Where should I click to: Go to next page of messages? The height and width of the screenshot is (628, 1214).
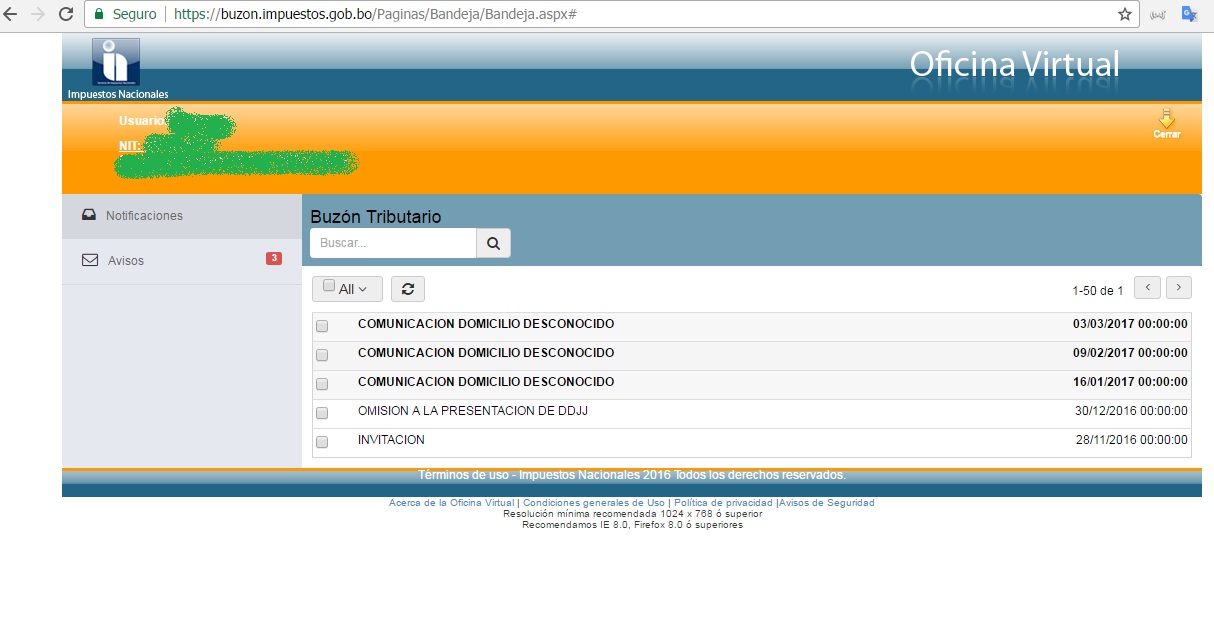(1179, 288)
